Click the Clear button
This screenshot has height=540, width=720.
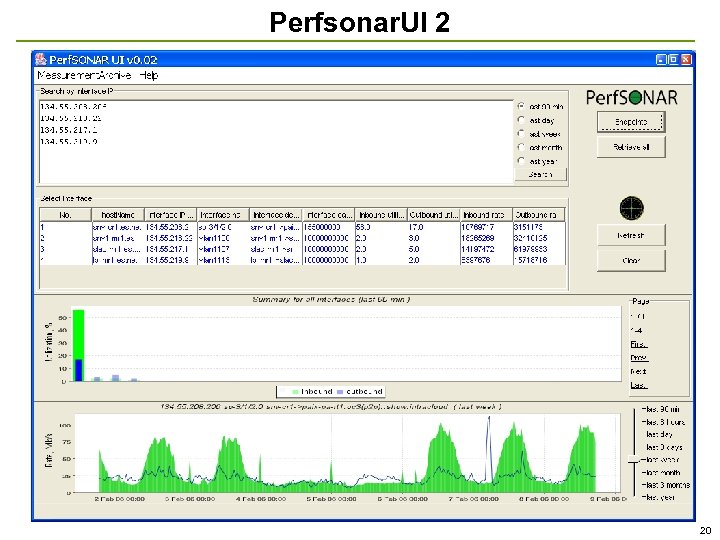631,260
